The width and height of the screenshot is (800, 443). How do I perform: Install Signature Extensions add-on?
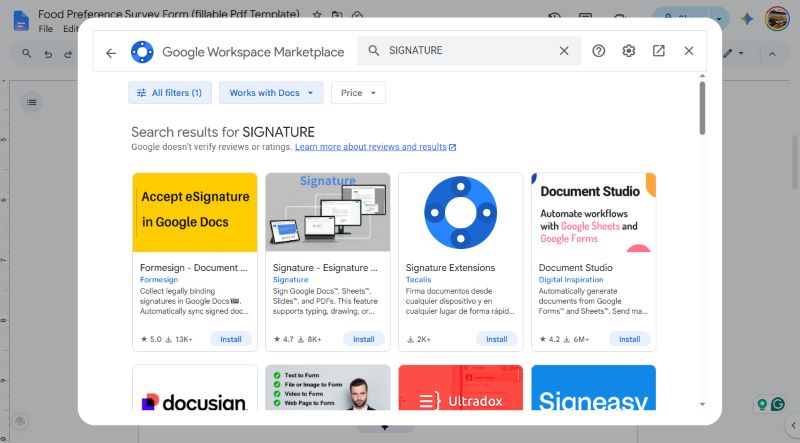point(496,339)
